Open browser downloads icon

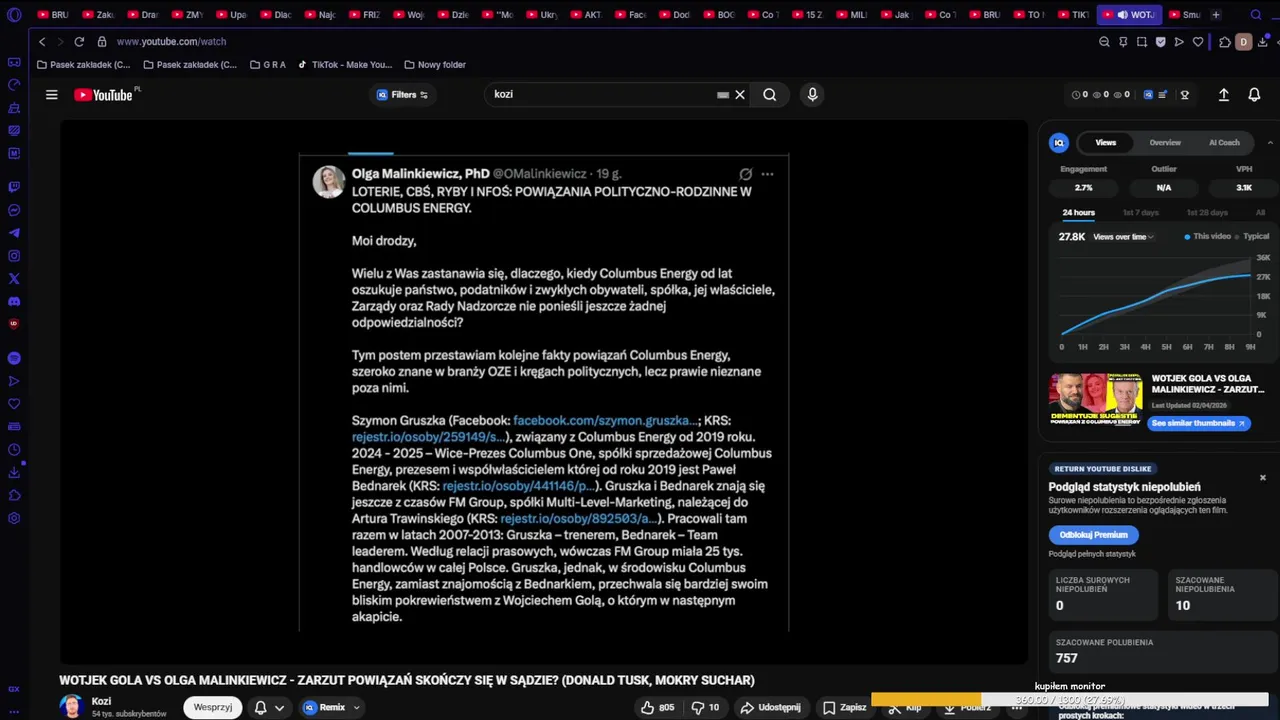1264,42
